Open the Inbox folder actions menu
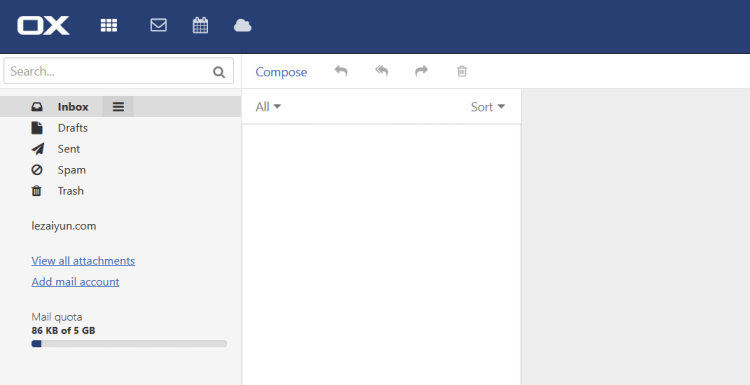 (118, 107)
